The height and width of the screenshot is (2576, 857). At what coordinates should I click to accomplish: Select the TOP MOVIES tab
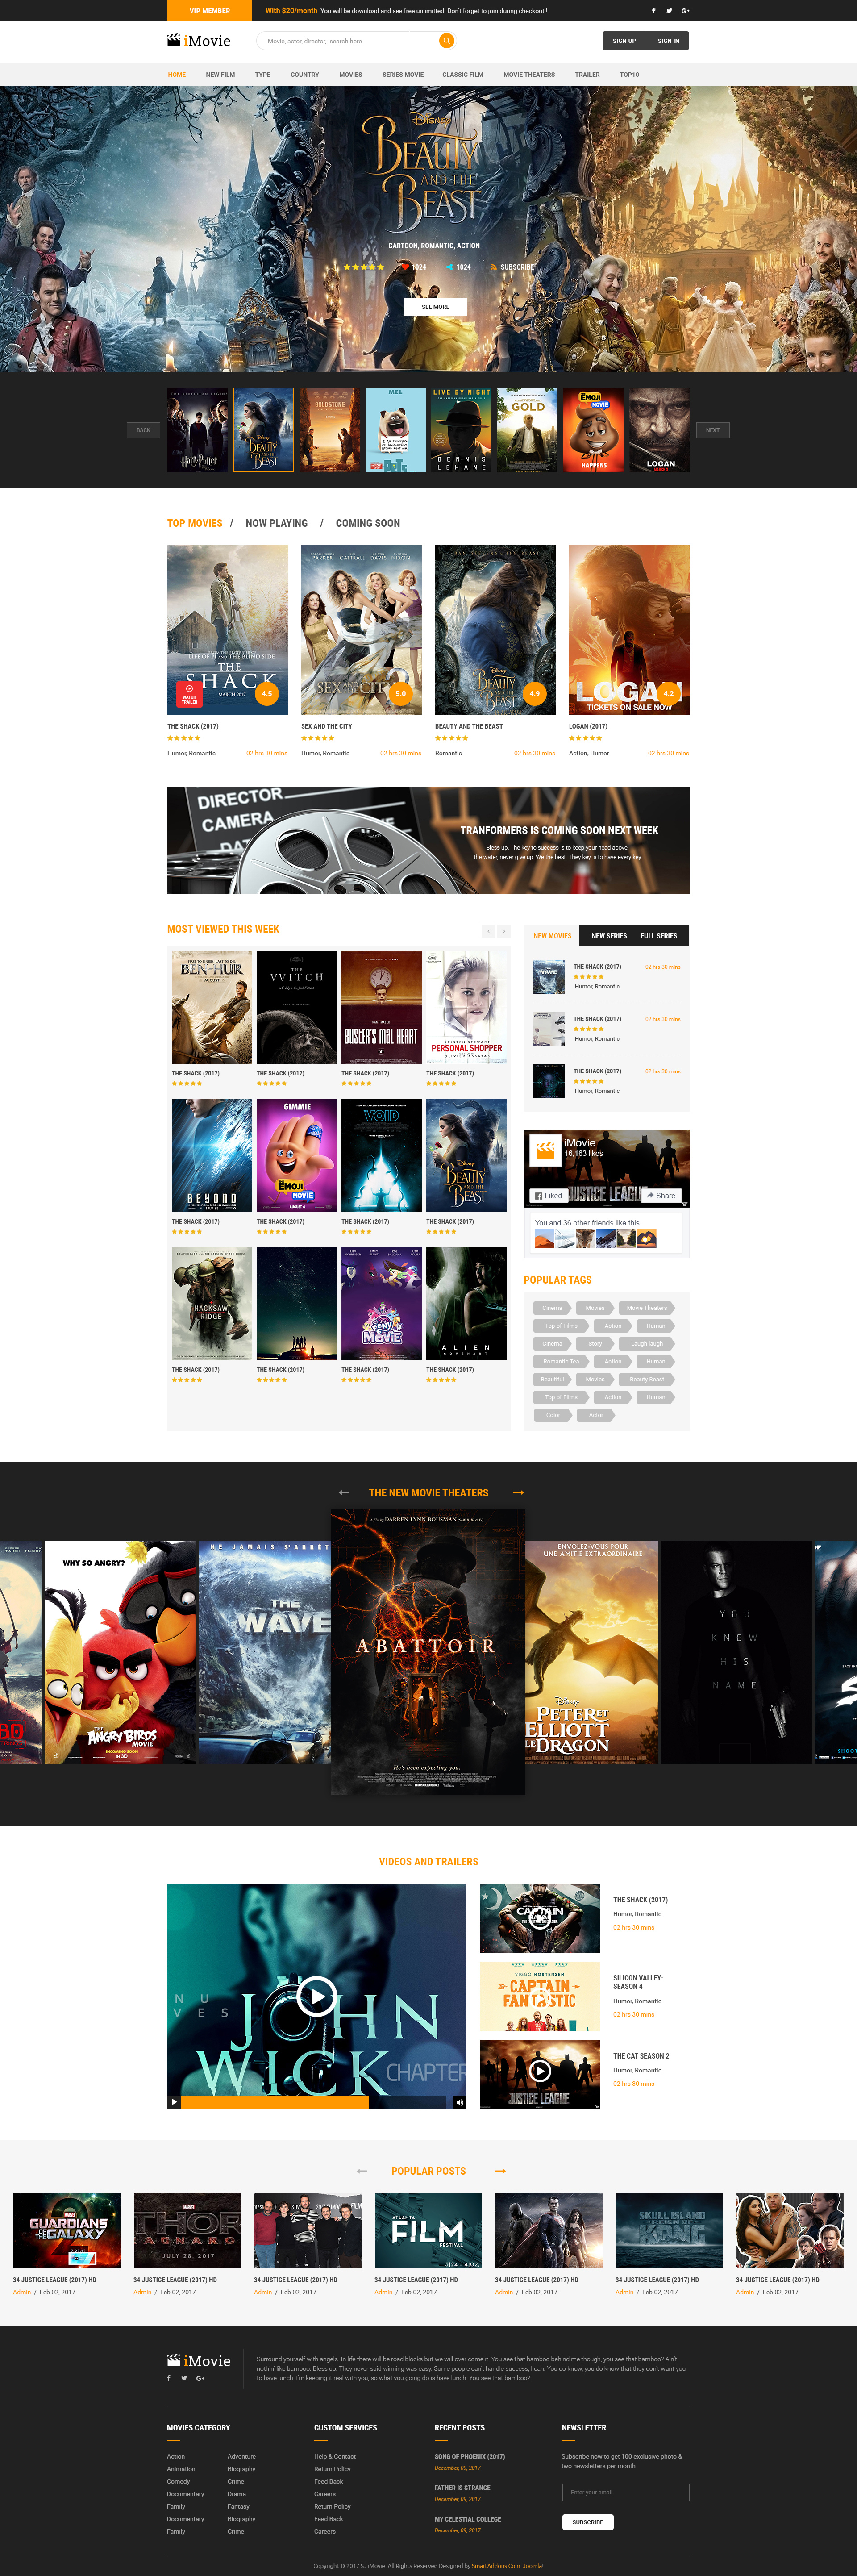(195, 523)
